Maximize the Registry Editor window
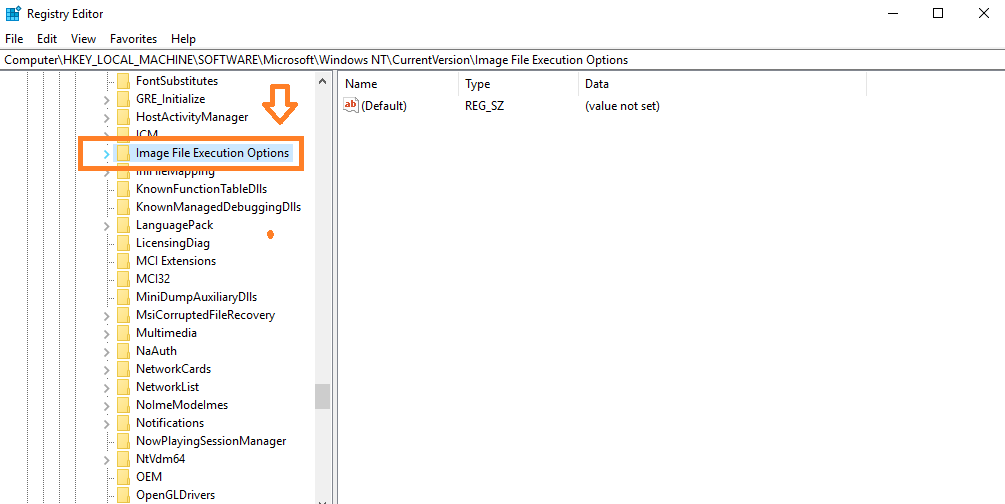 coord(938,13)
